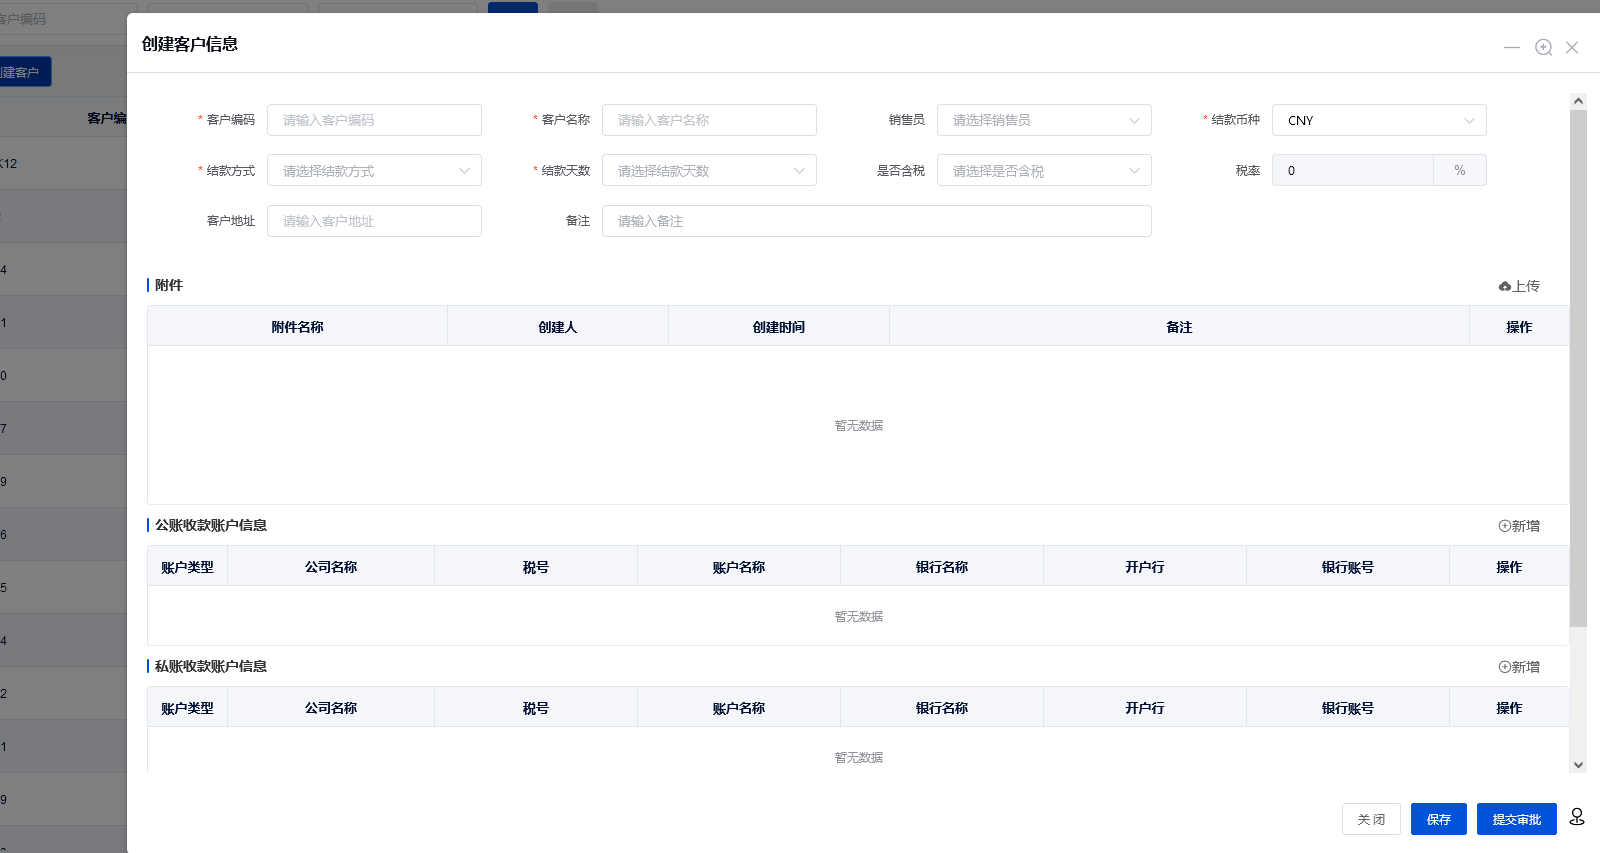Click the zoom-in enlarge dialog icon
Screen dimensions: 1600x853
(x=1544, y=47)
